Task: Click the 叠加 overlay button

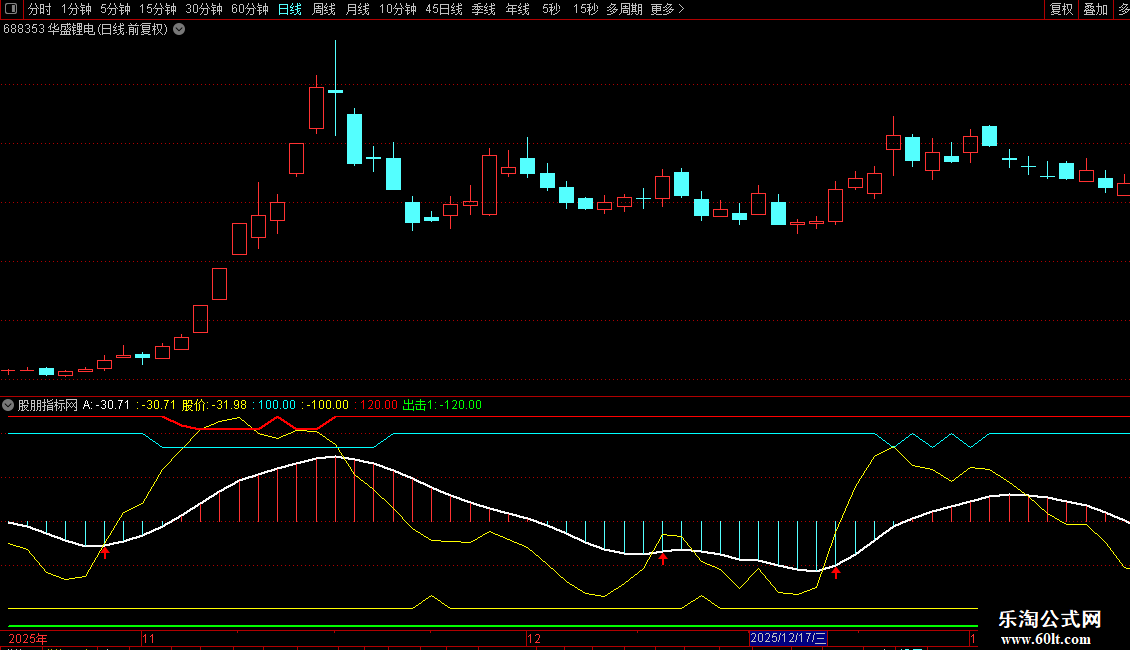Action: [1095, 9]
